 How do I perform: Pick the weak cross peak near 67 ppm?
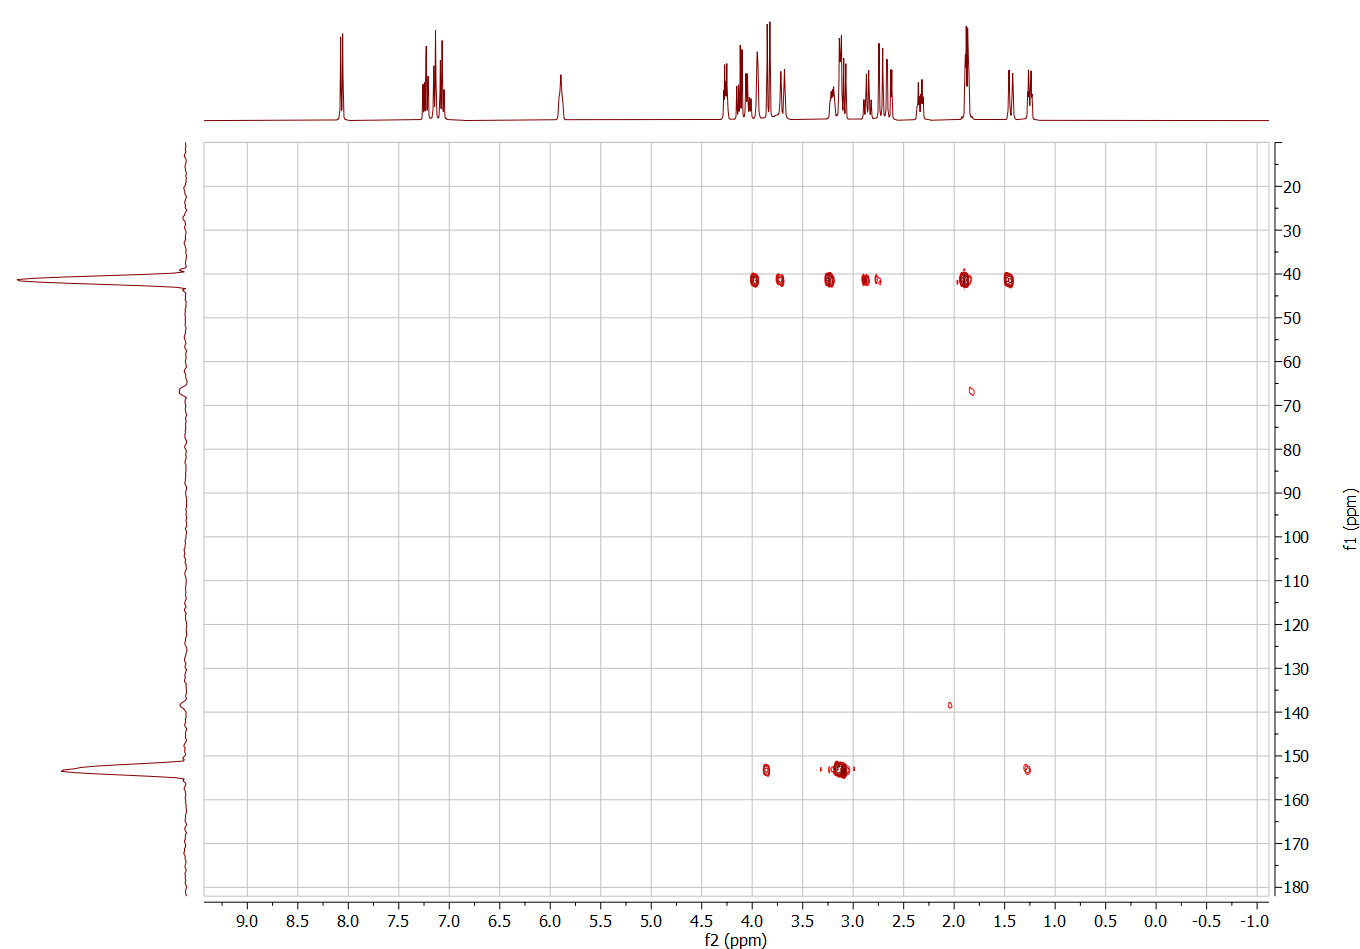[972, 391]
